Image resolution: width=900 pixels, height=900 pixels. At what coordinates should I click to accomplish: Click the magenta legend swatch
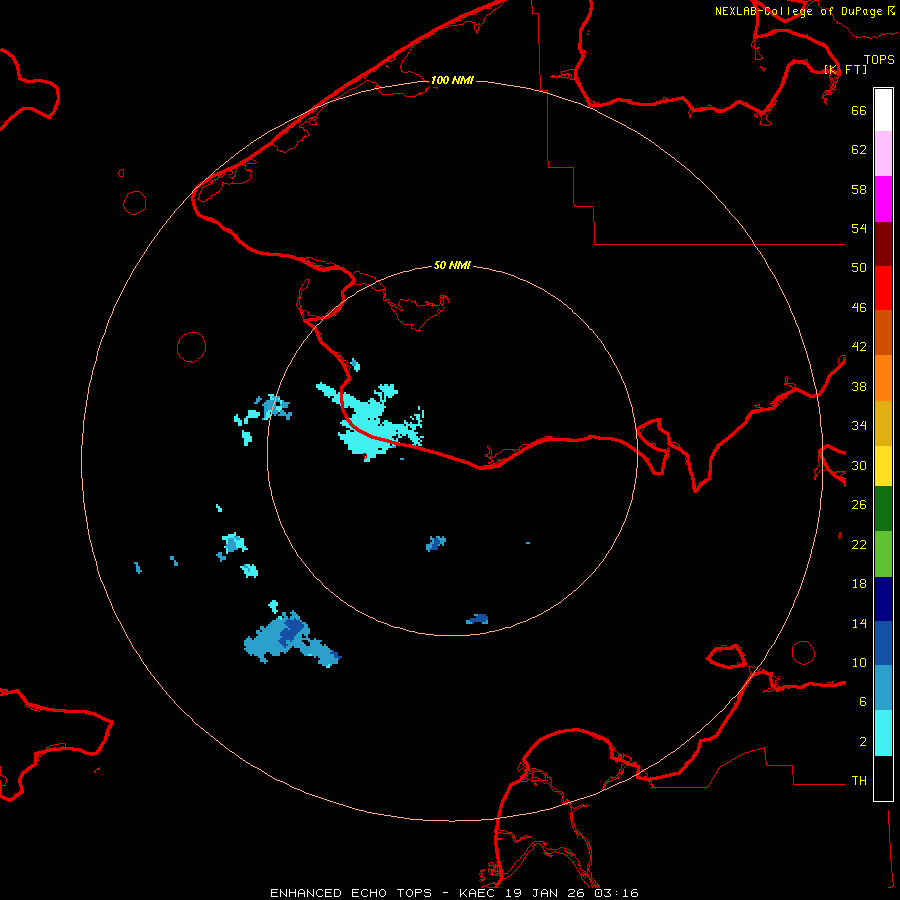pyautogui.click(x=883, y=199)
